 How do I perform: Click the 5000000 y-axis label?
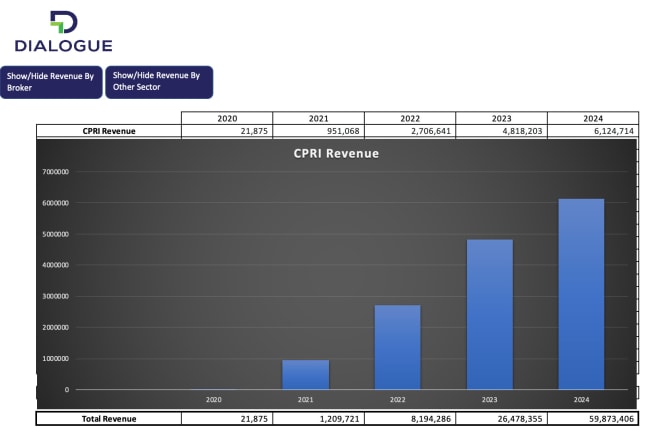tap(56, 234)
